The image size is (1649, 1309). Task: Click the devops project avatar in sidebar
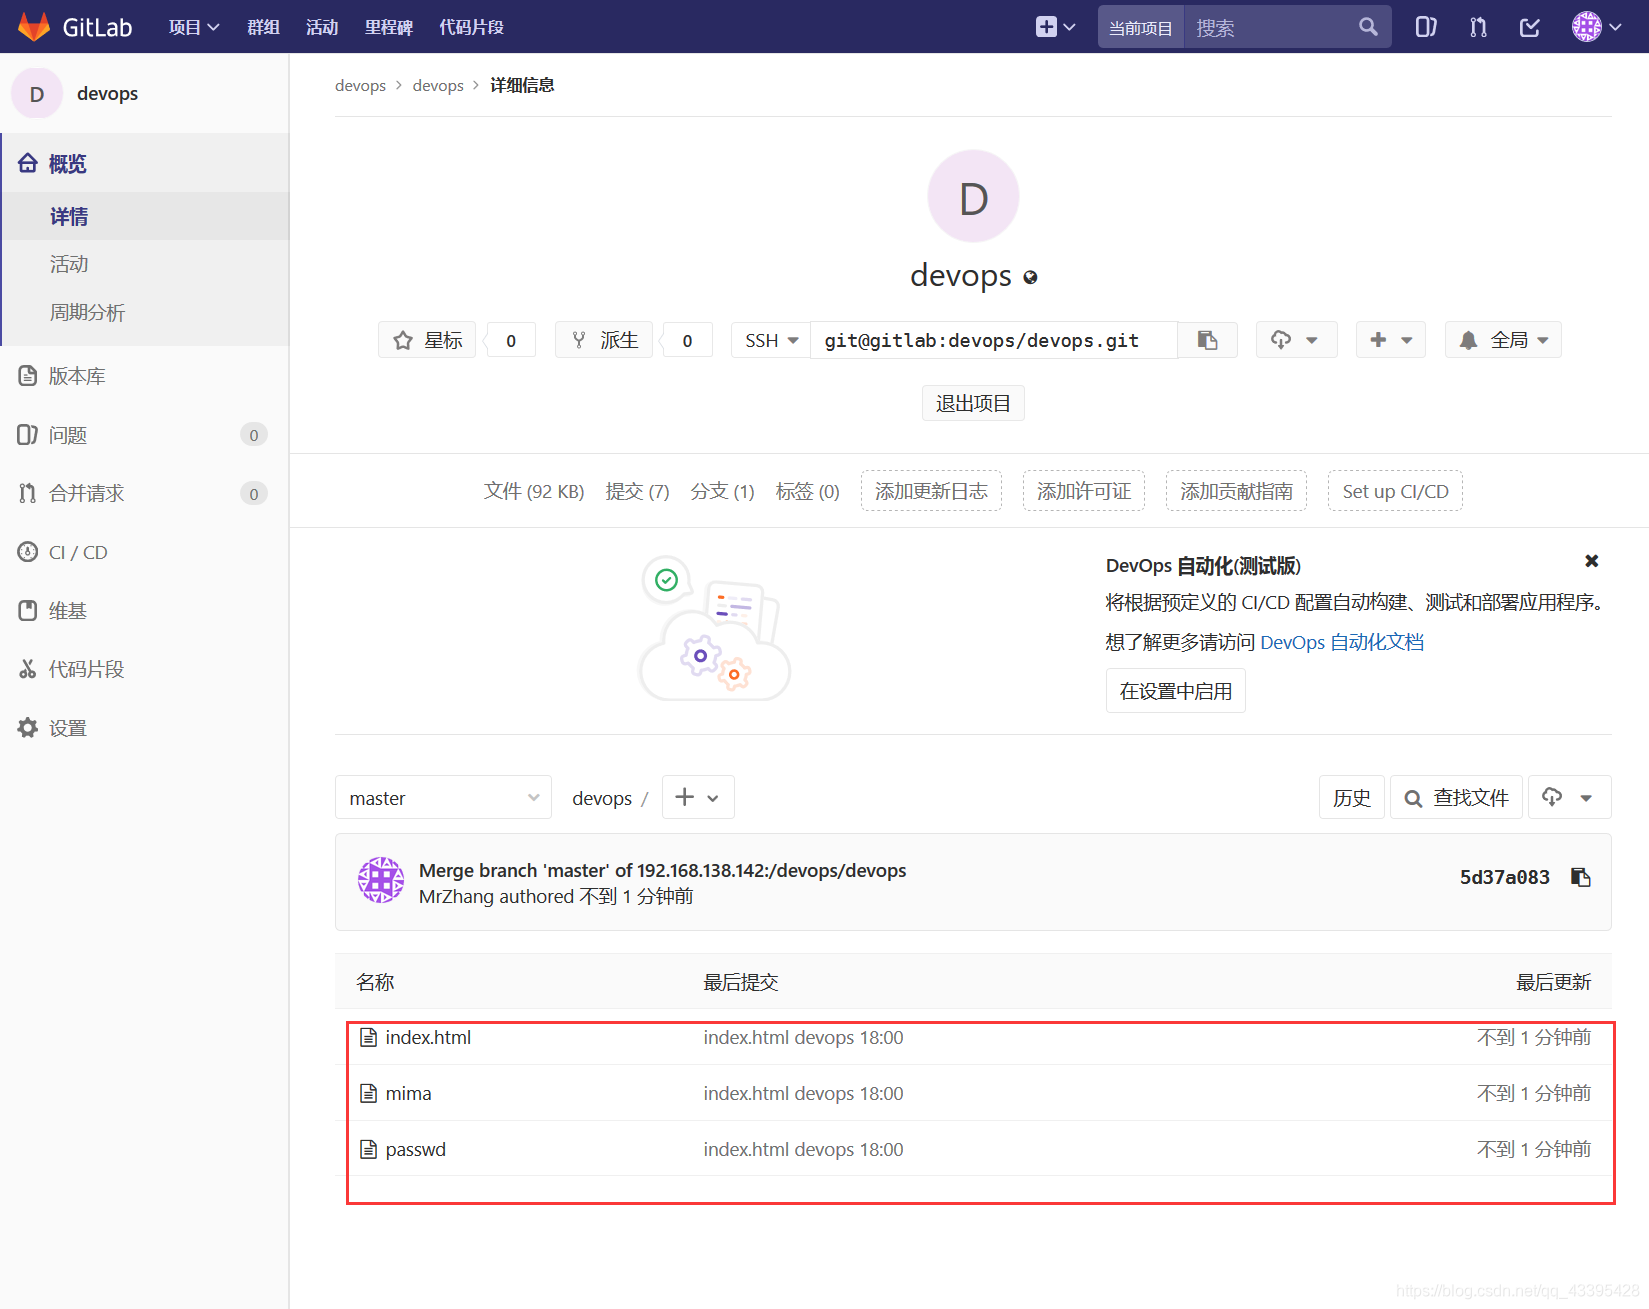[37, 94]
